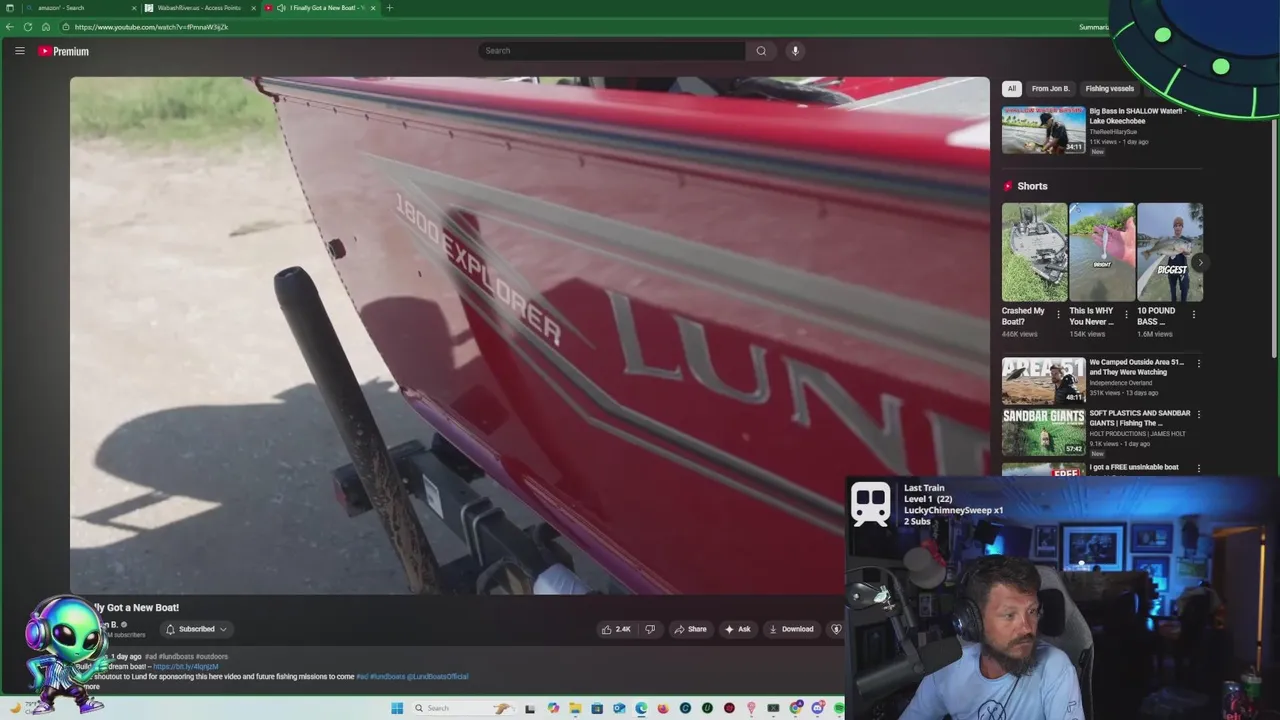Toggle notification bell on Subscribed button

pyautogui.click(x=170, y=629)
